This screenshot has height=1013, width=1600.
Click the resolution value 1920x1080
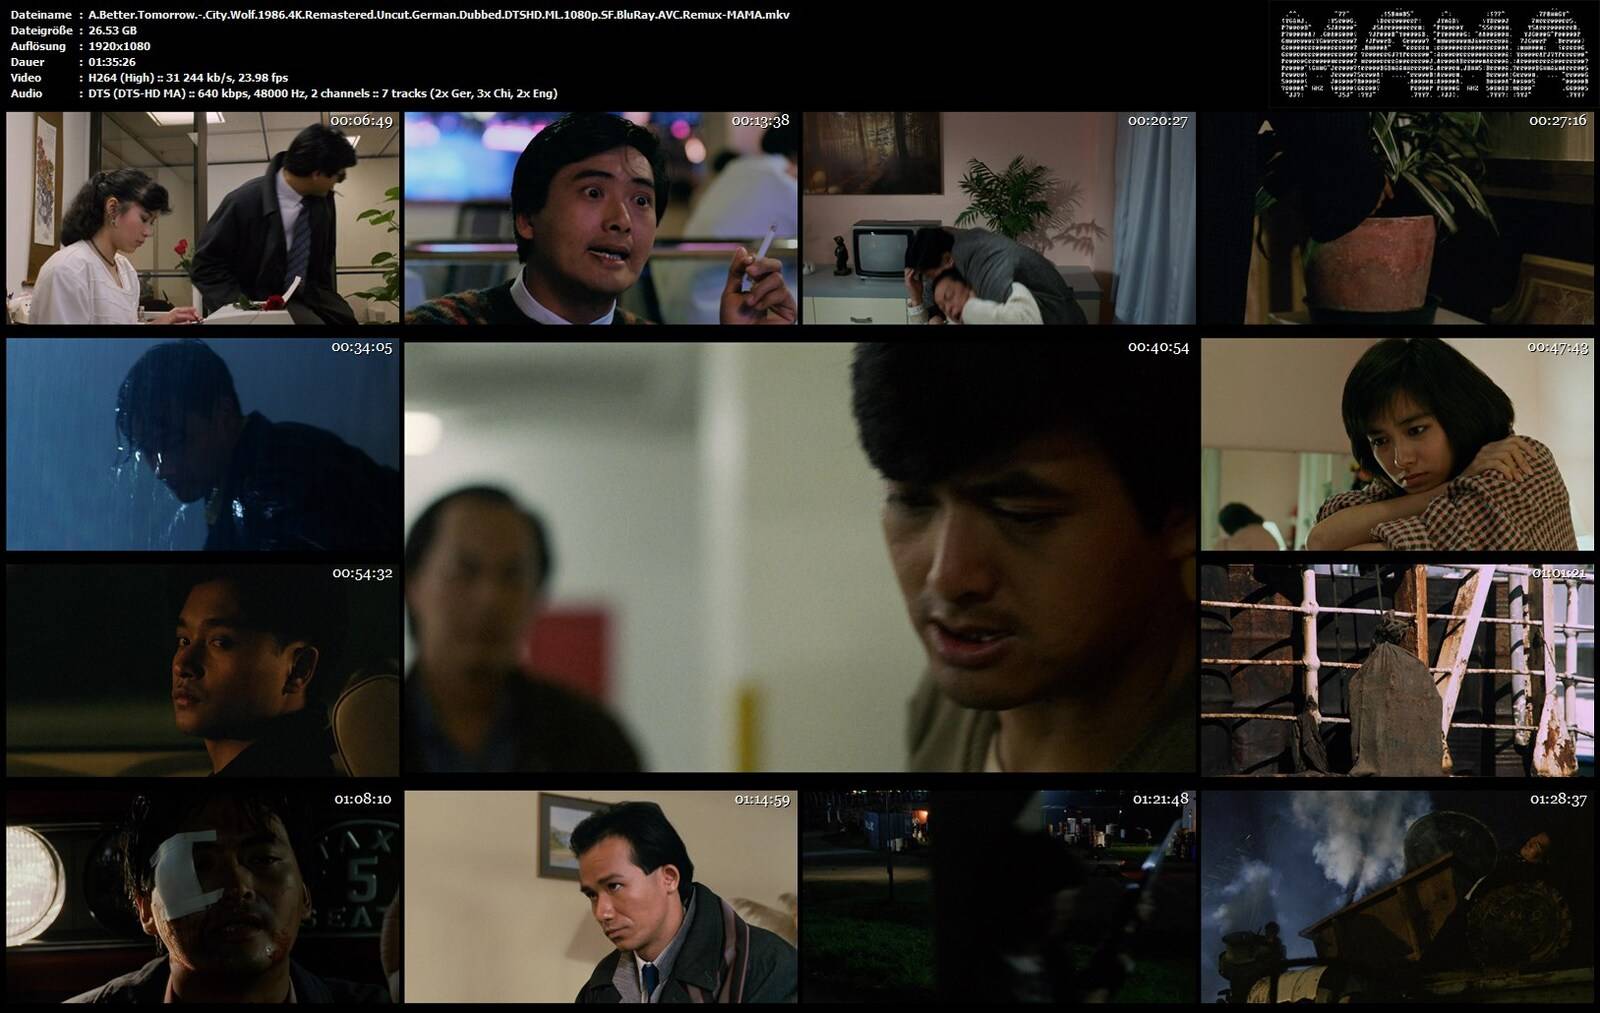coord(119,46)
